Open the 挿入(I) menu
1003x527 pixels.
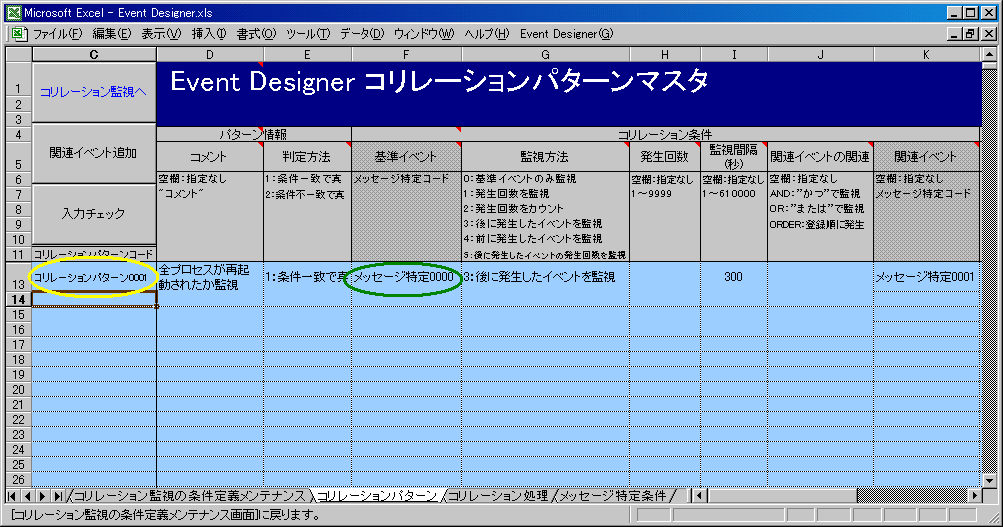[209, 34]
